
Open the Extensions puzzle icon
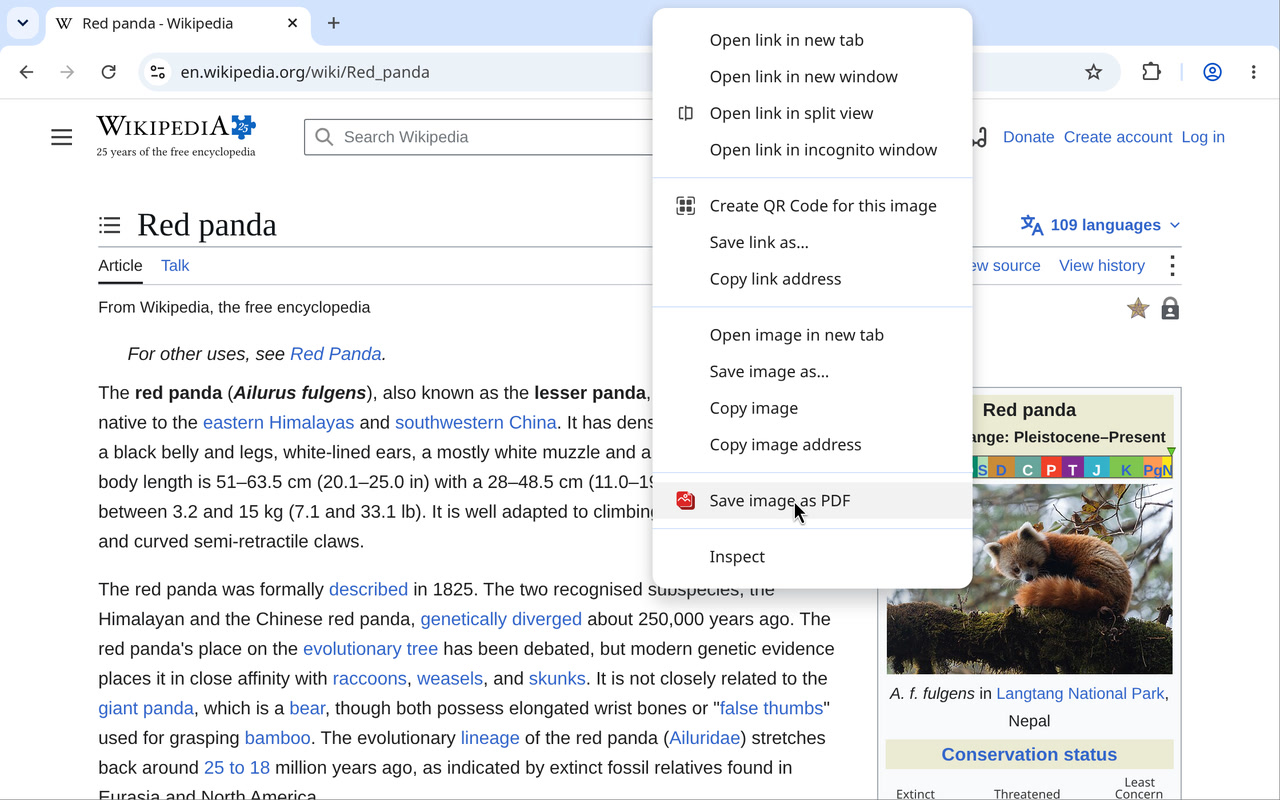1152,72
